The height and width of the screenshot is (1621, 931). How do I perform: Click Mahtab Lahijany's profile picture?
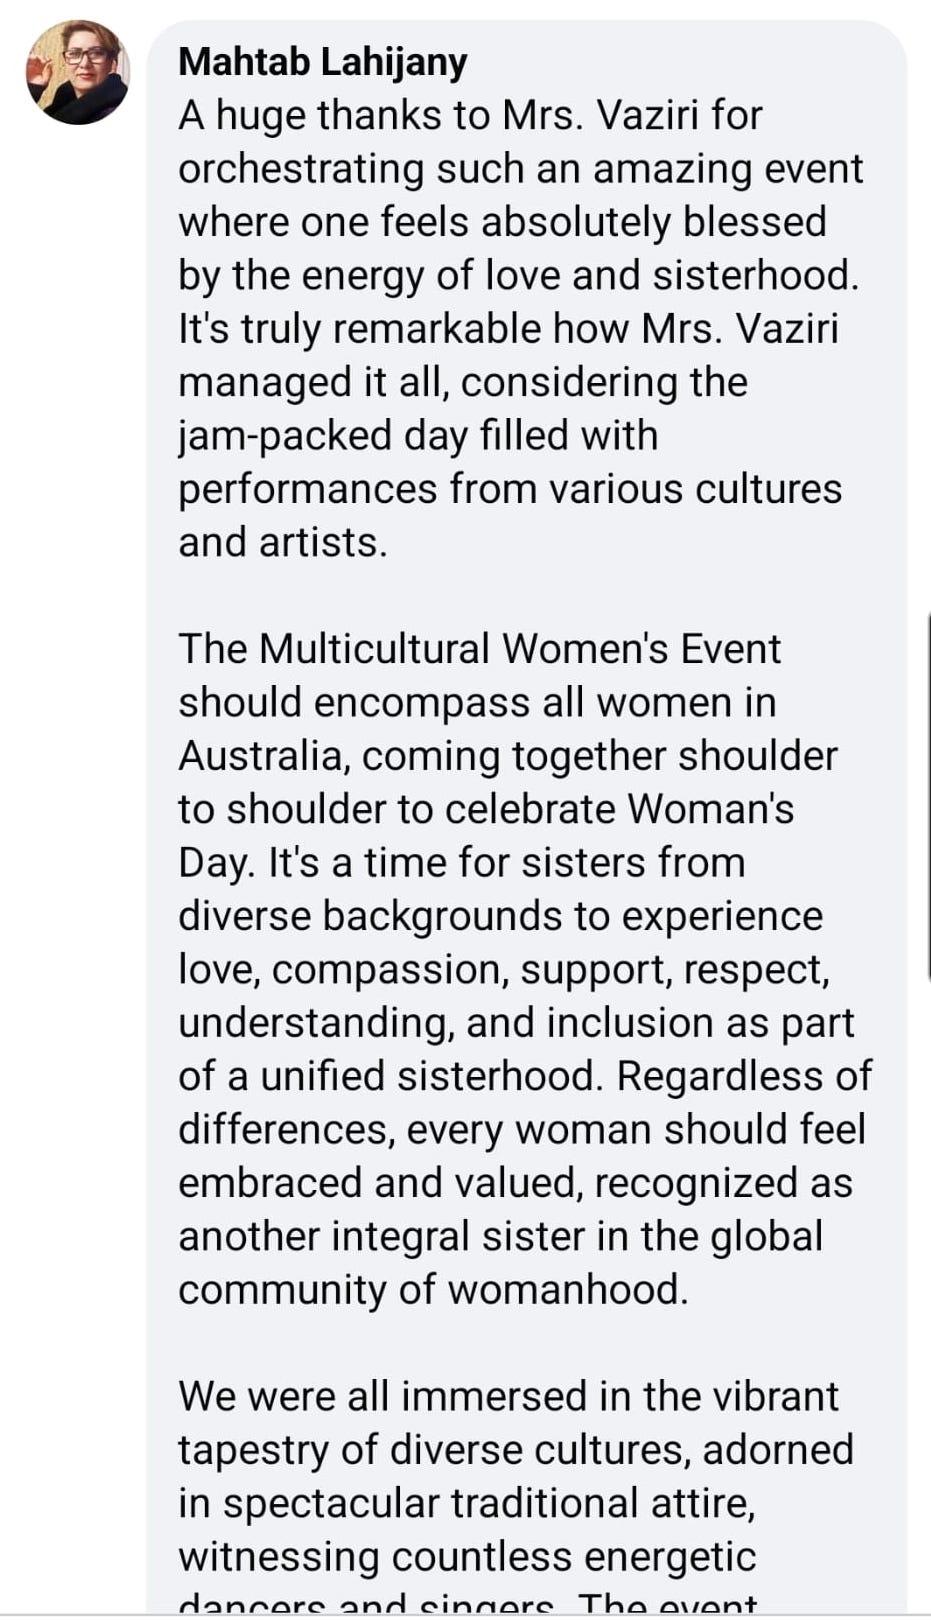78,73
